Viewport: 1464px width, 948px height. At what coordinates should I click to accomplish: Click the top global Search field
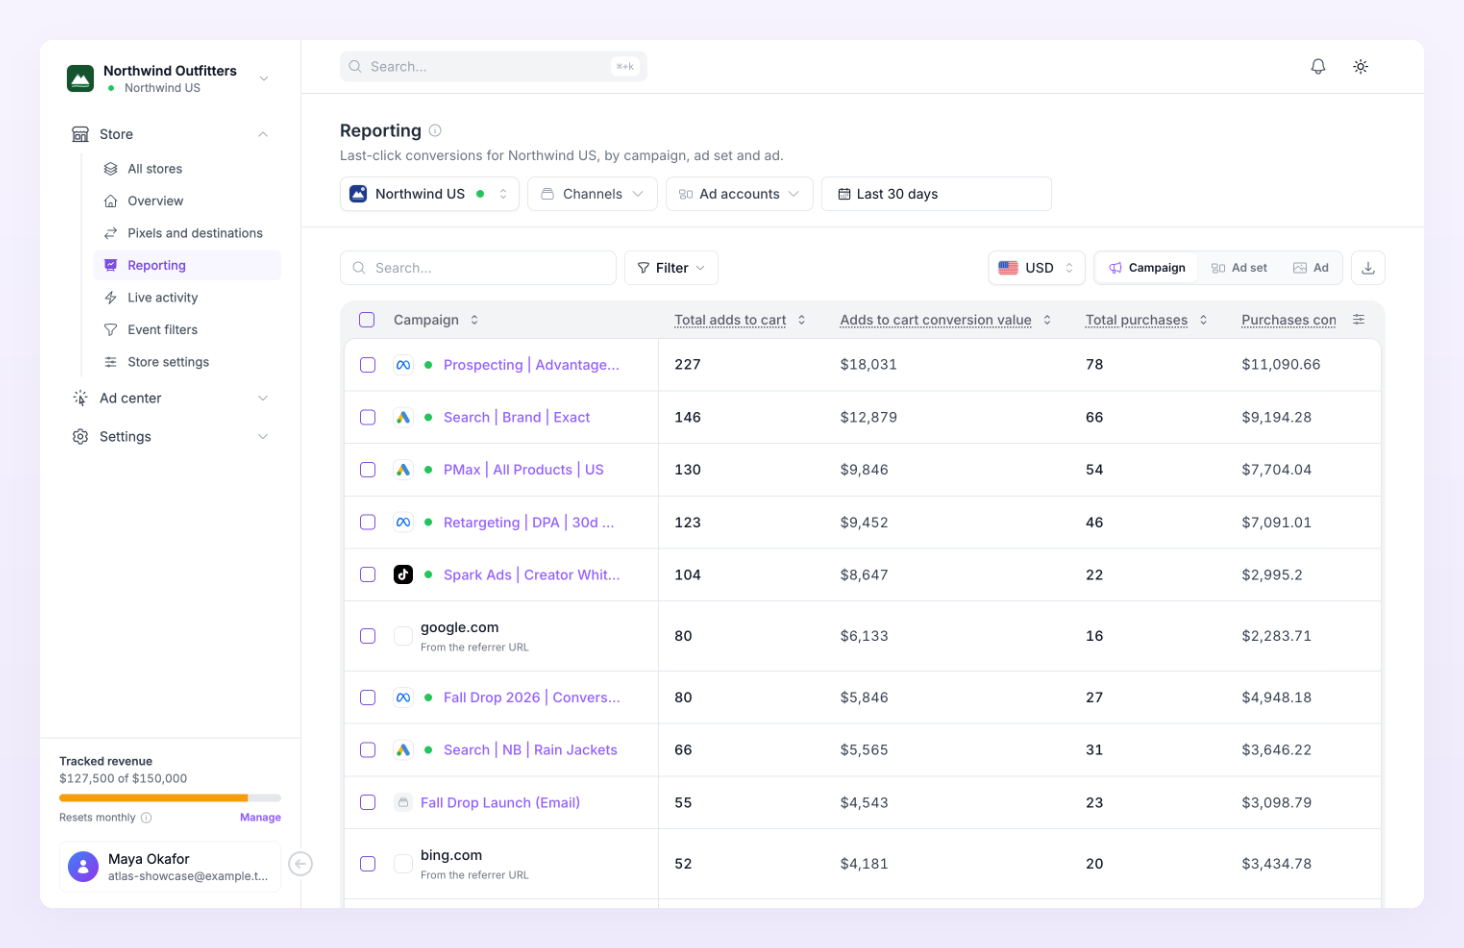tap(493, 67)
